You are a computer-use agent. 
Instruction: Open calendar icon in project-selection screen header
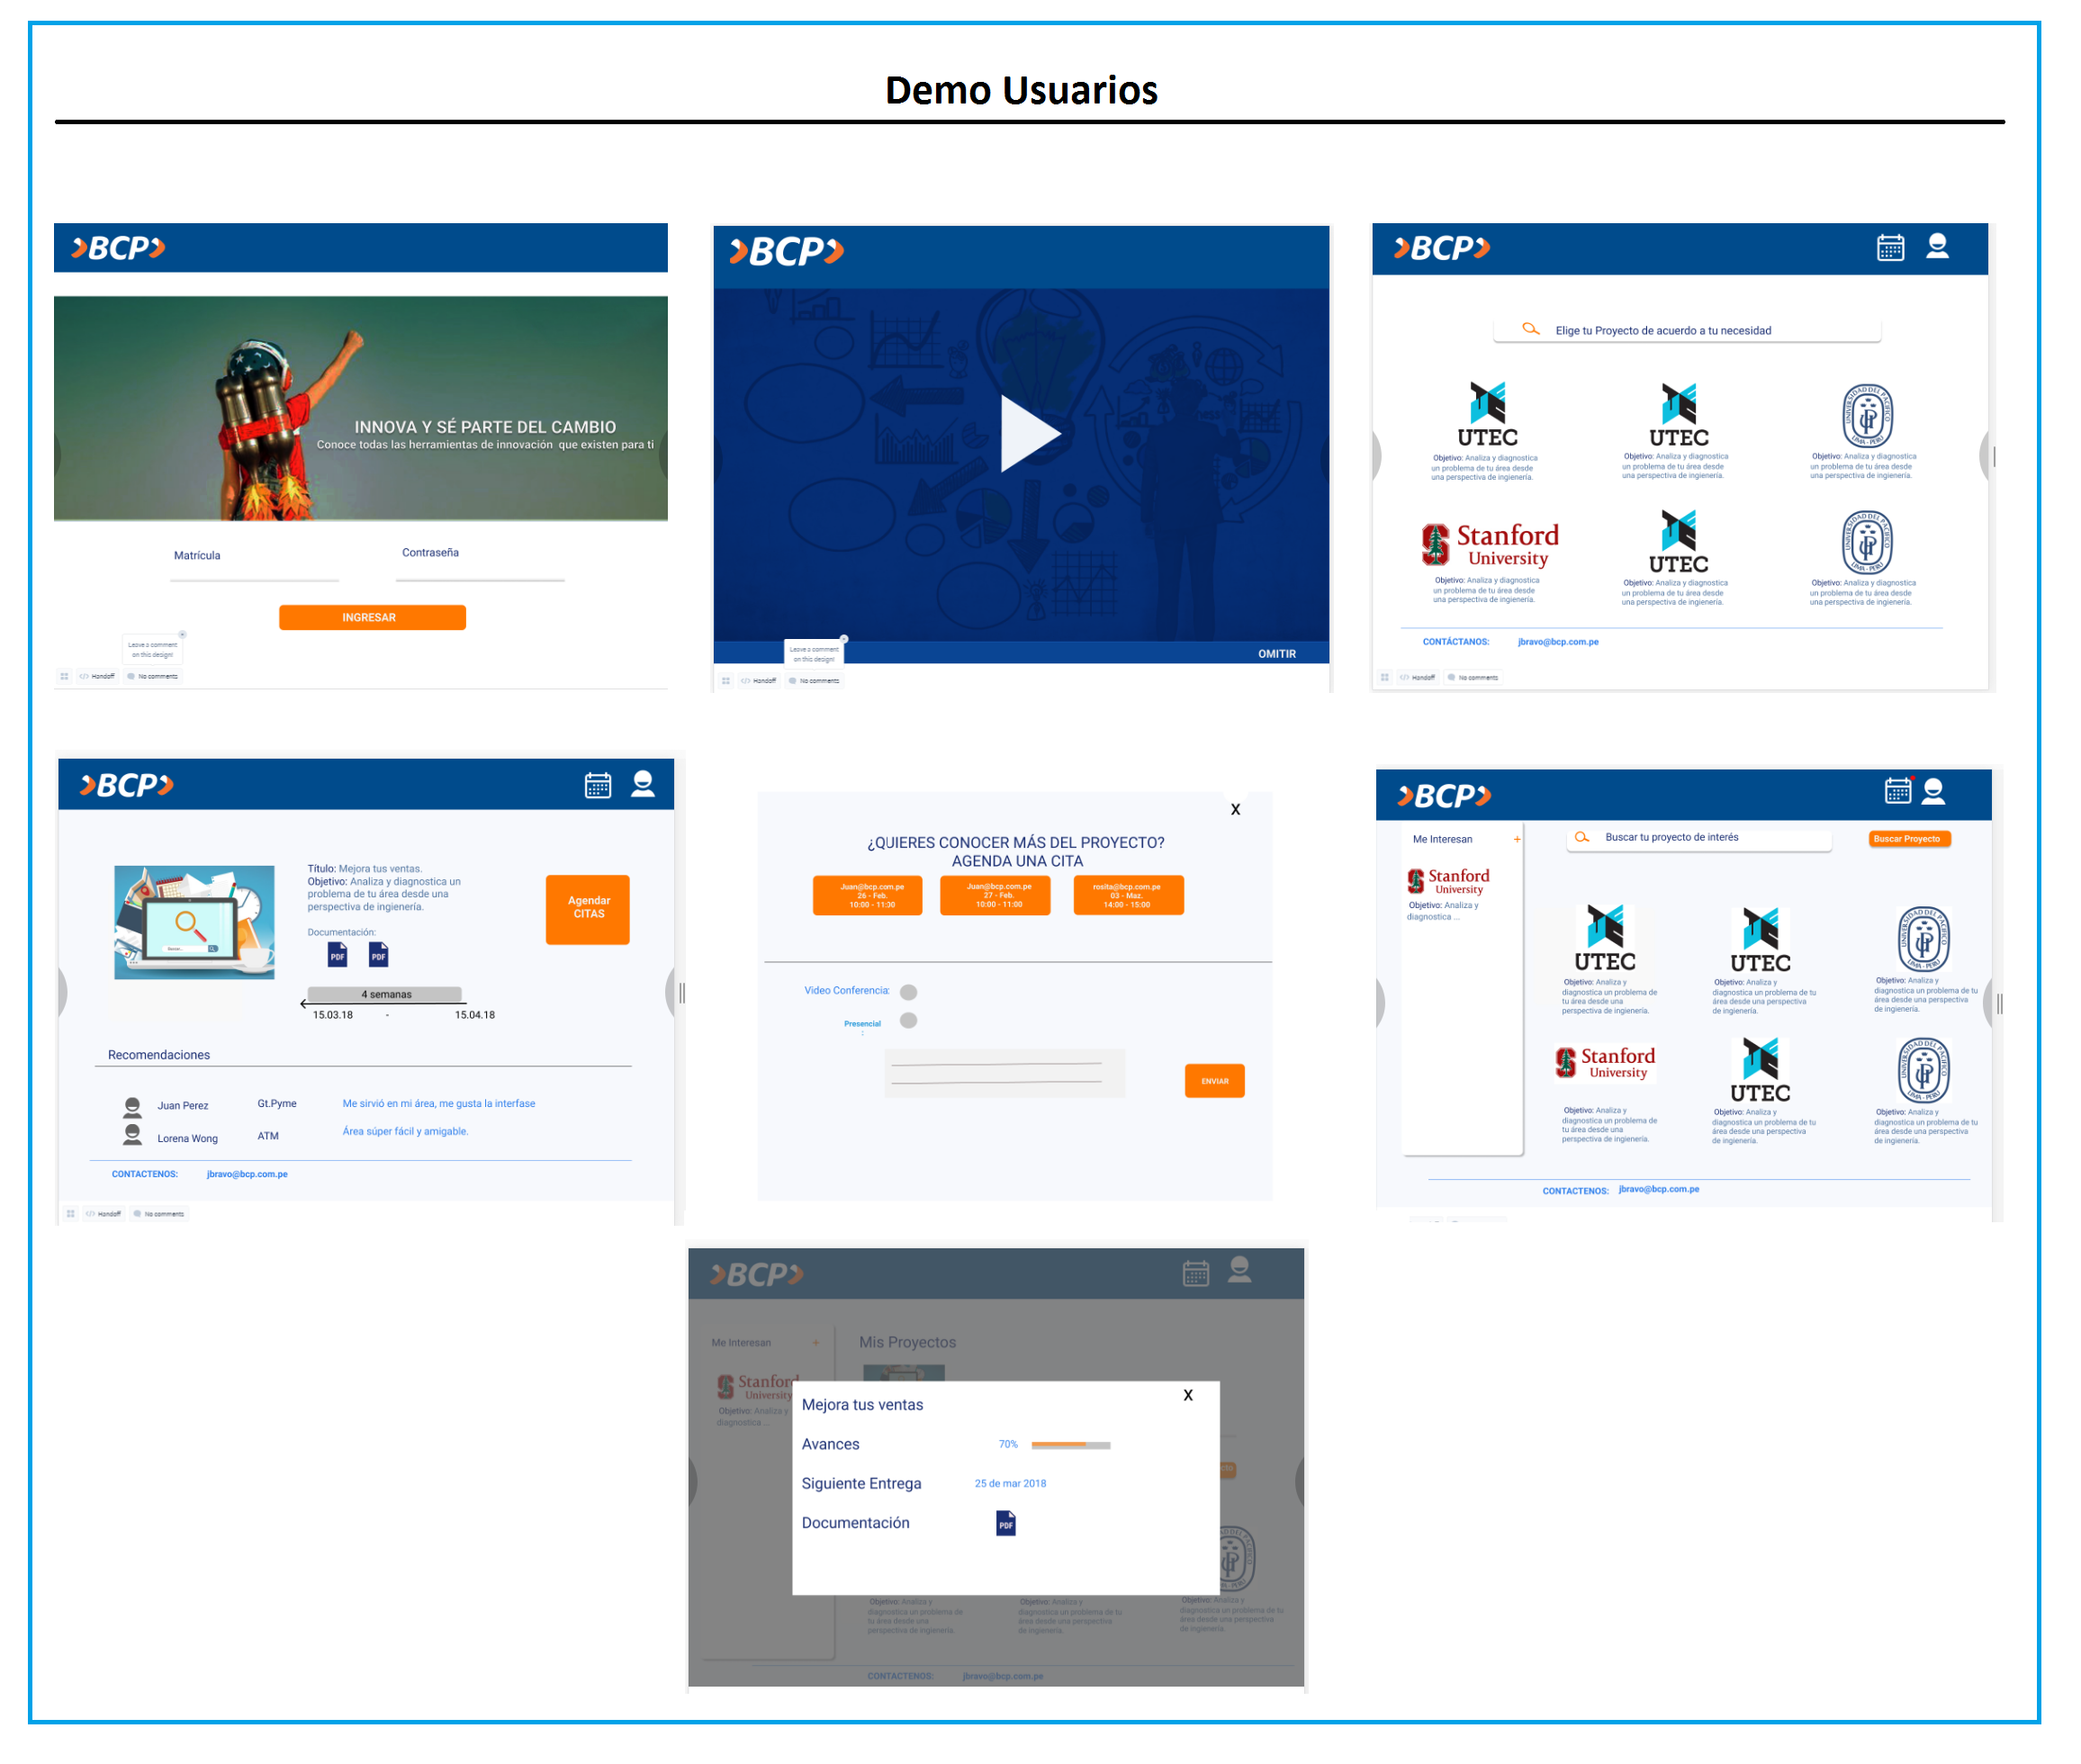coord(1890,248)
